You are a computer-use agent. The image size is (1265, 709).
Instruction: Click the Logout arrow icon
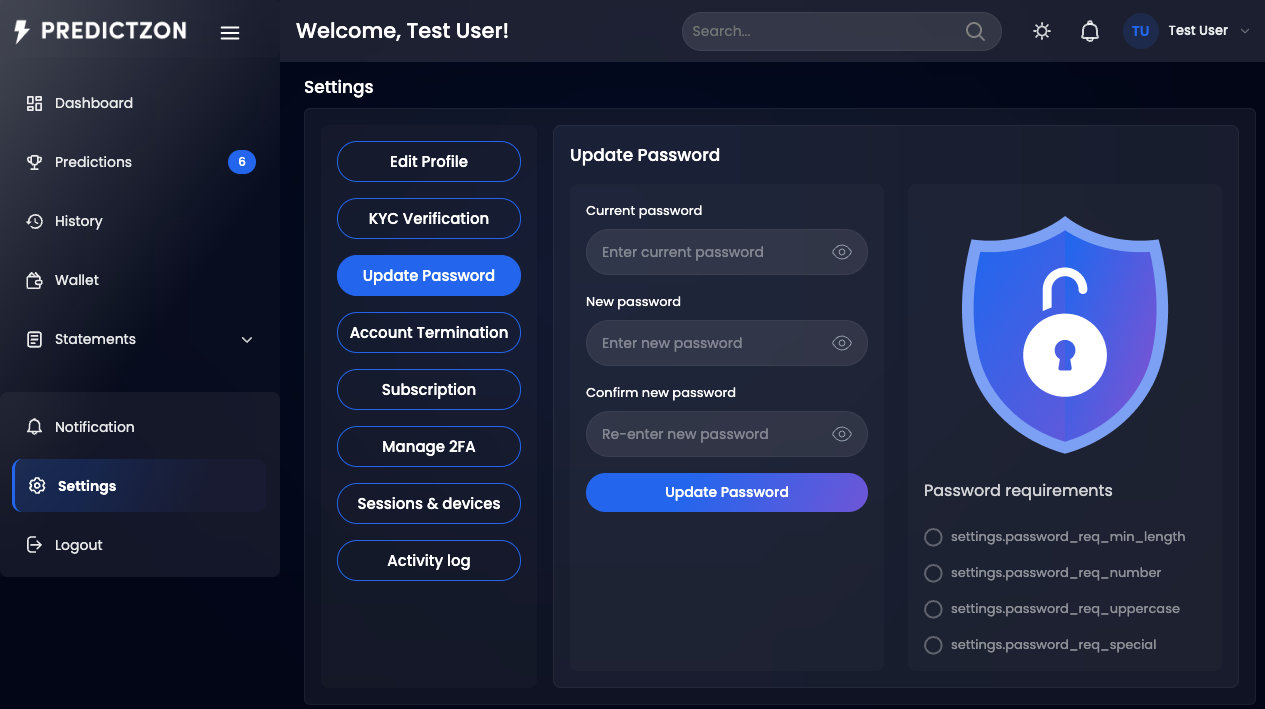[35, 545]
